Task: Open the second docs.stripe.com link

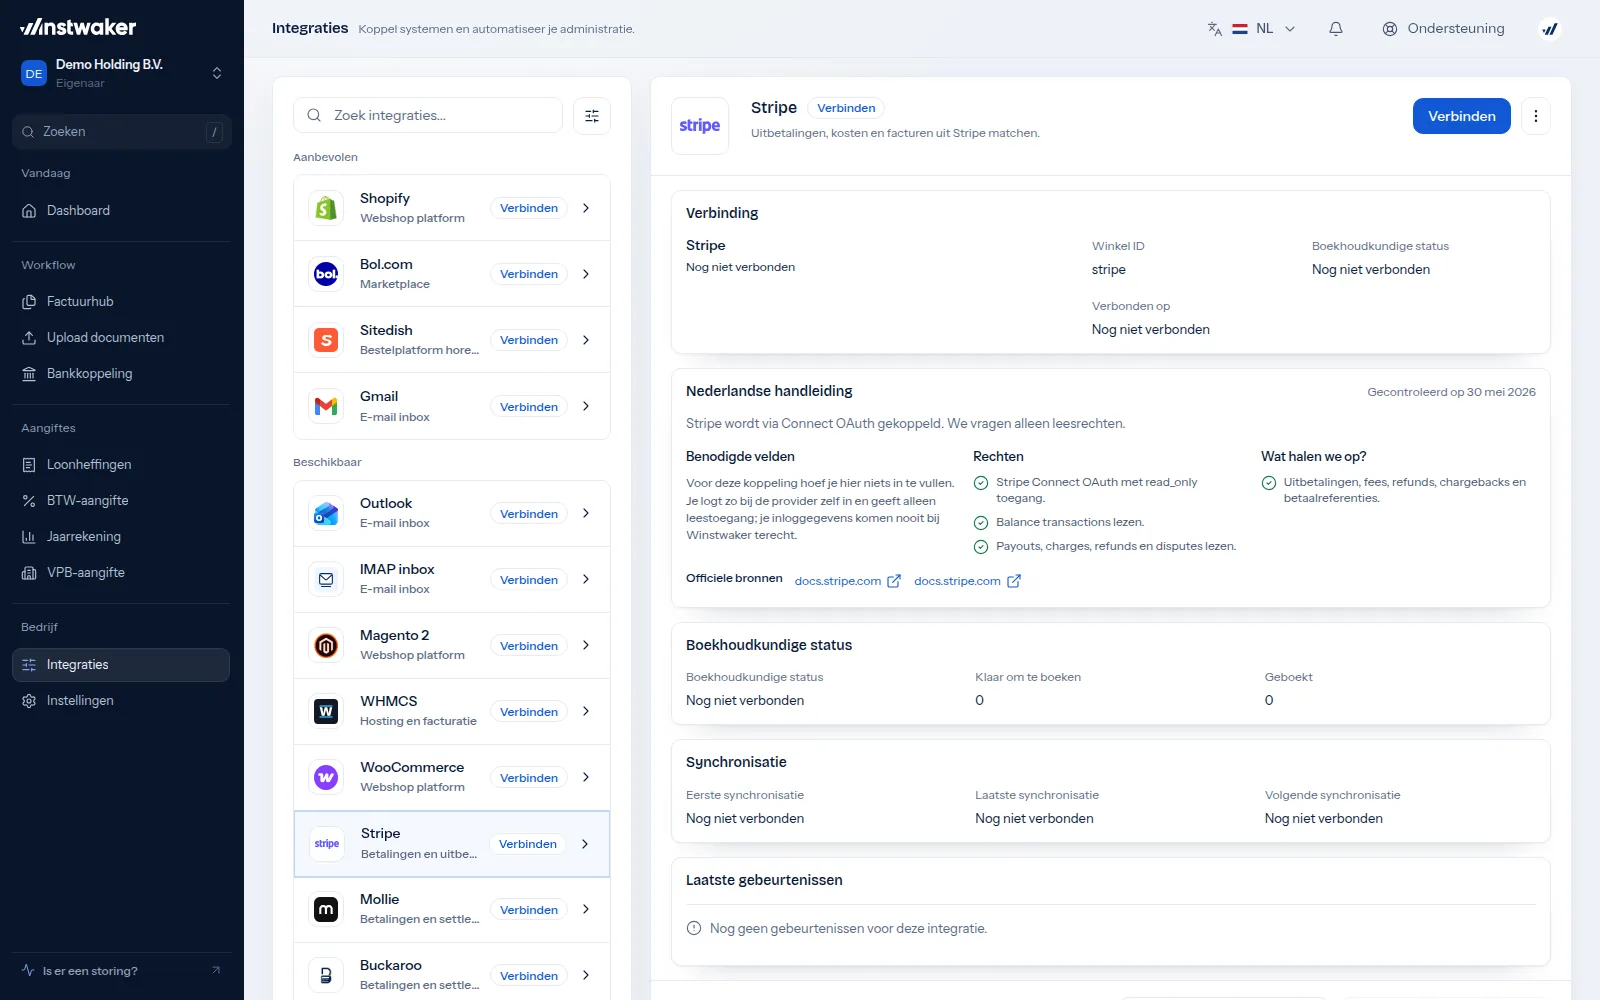Action: pyautogui.click(x=967, y=581)
